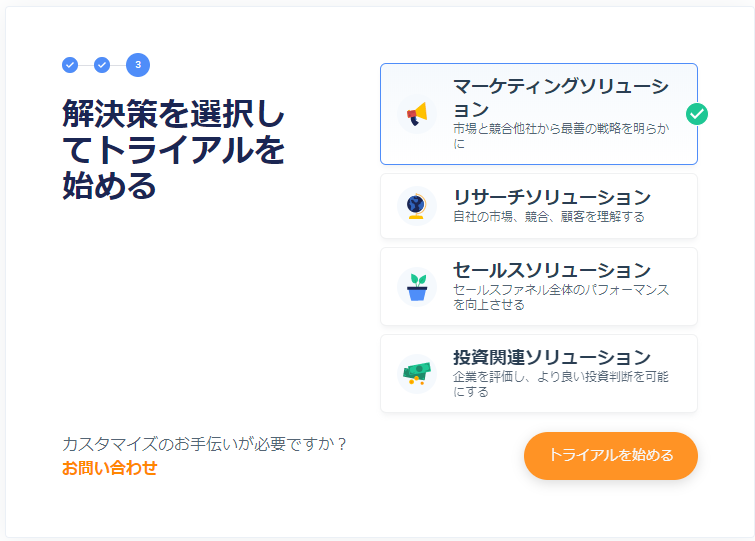Image resolution: width=755 pixels, height=541 pixels.
Task: Click 自社の市場、競合、顧客を理解する description
Action: pos(548,216)
